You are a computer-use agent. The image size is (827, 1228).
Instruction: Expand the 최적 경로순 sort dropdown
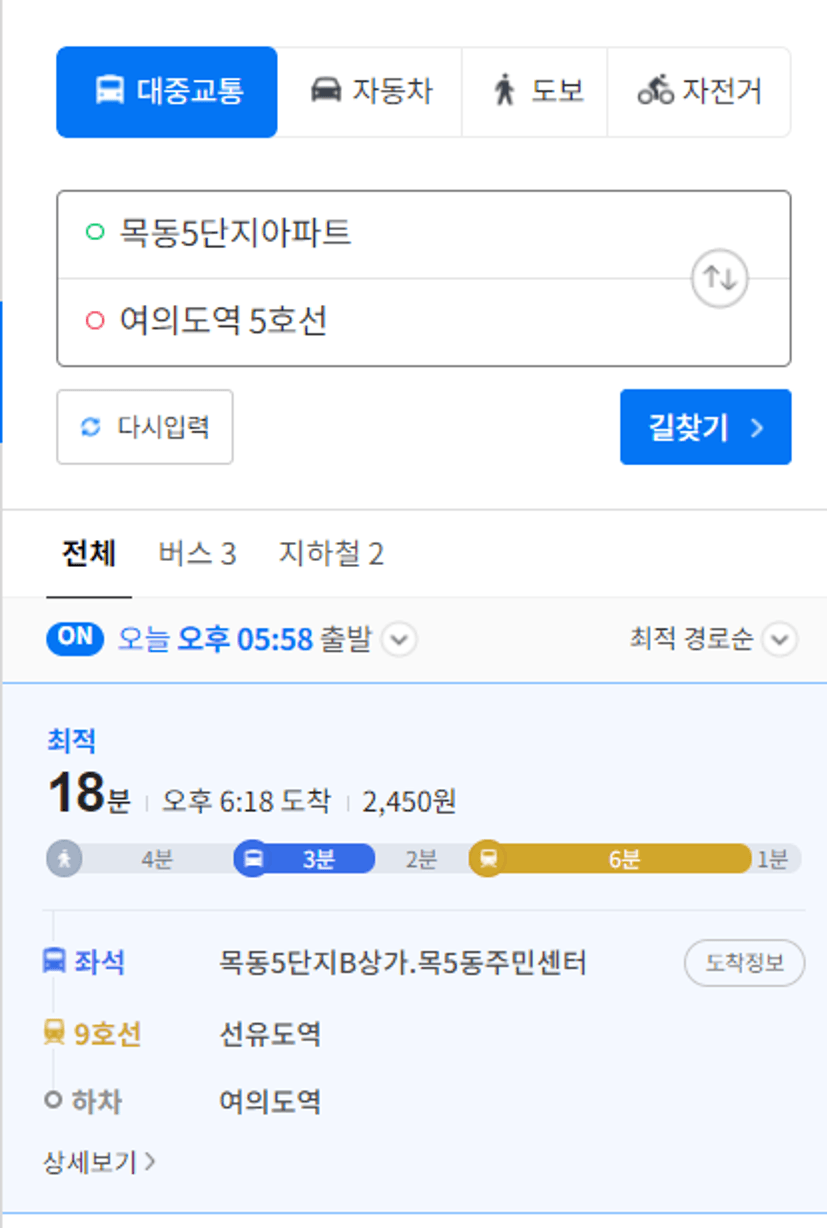tap(780, 640)
